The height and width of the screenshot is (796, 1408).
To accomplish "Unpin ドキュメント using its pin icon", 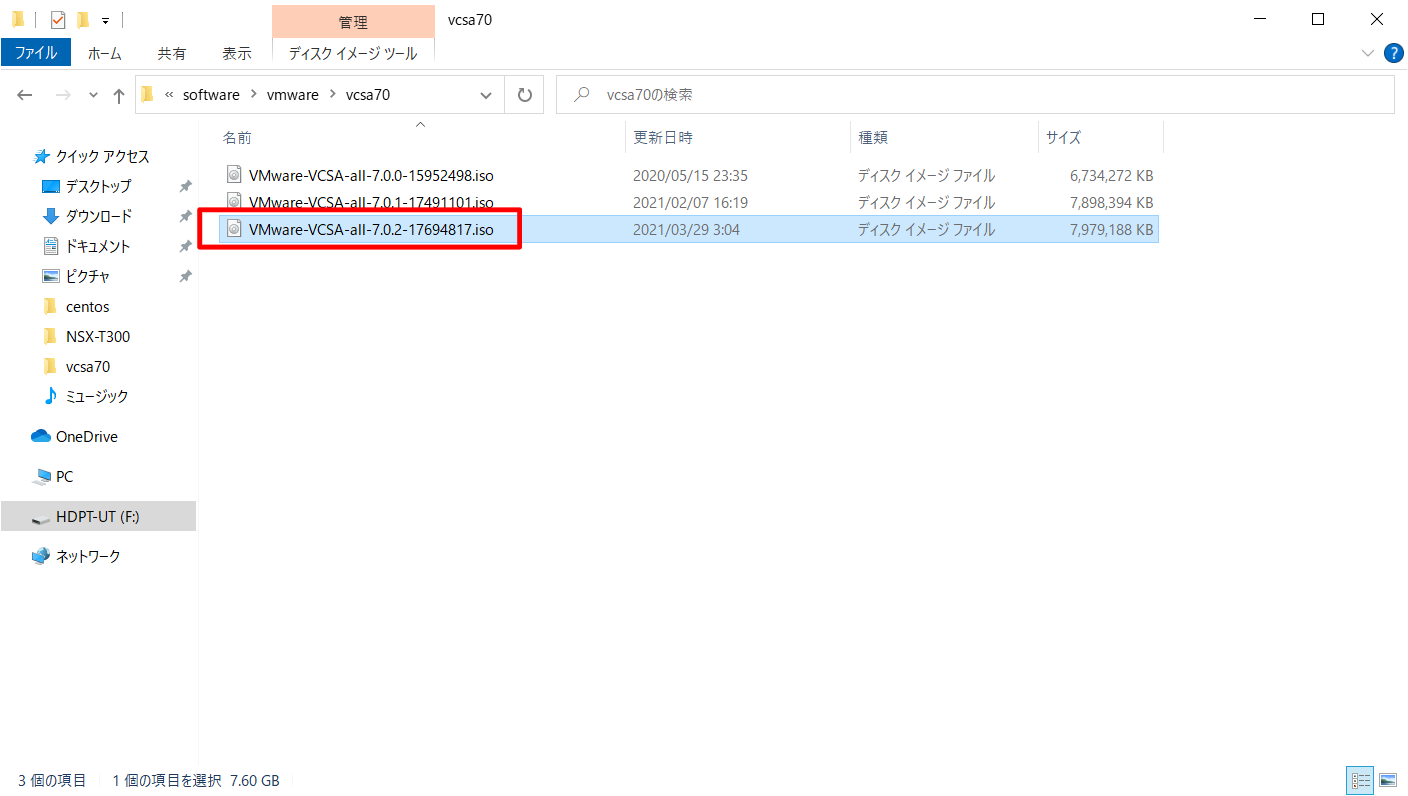I will [185, 246].
